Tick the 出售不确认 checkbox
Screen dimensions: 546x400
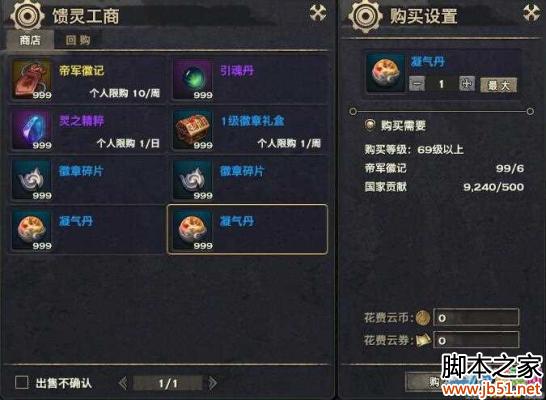click(x=22, y=383)
